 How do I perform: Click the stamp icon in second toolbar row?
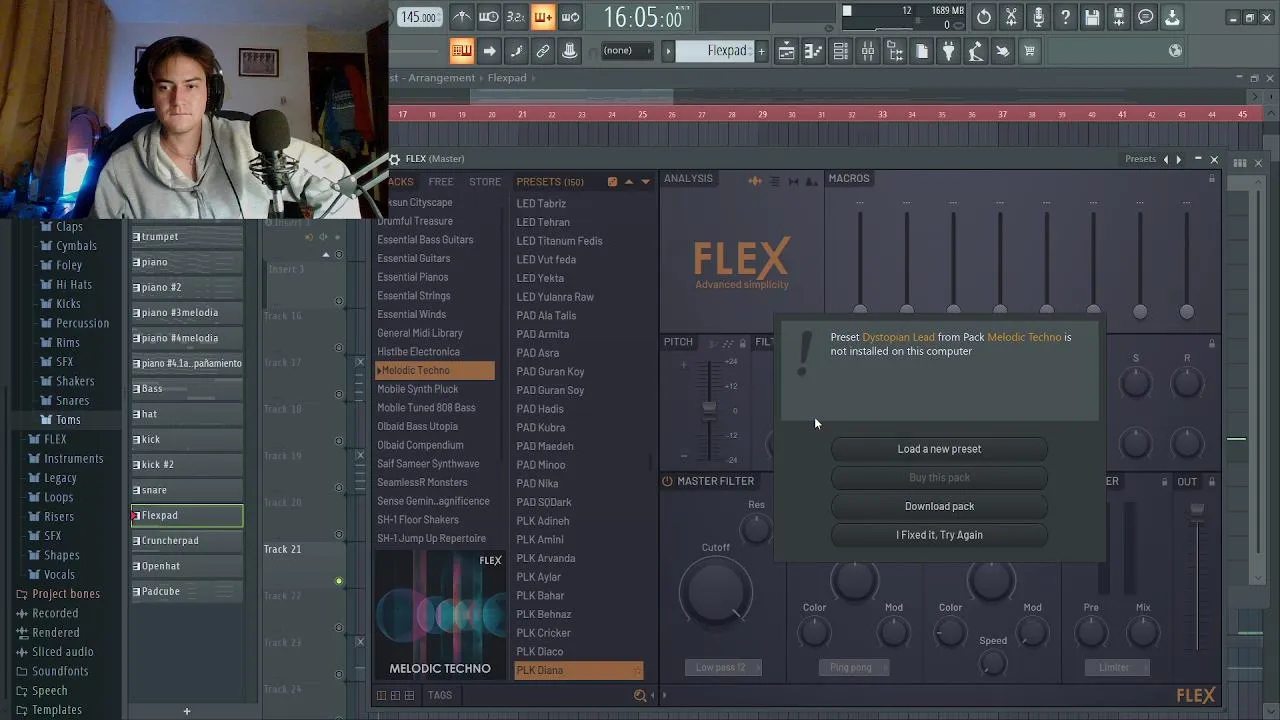(570, 51)
